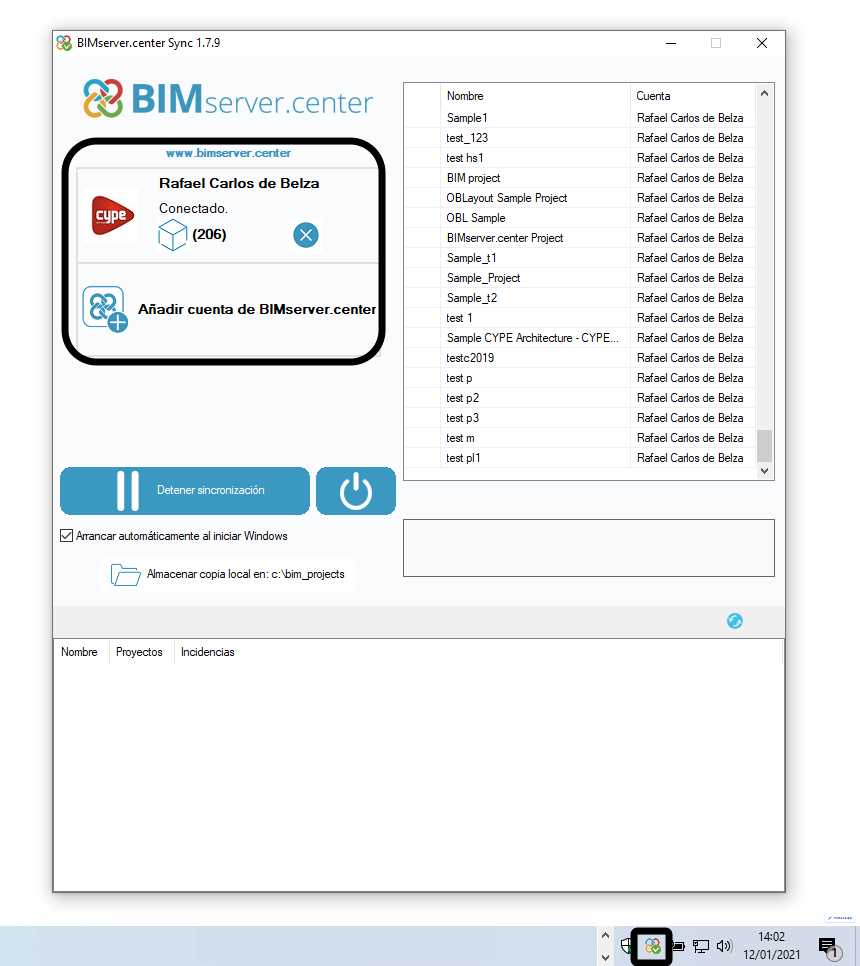Open Windows Security tray icon
Image resolution: width=860 pixels, height=966 pixels.
(626, 946)
